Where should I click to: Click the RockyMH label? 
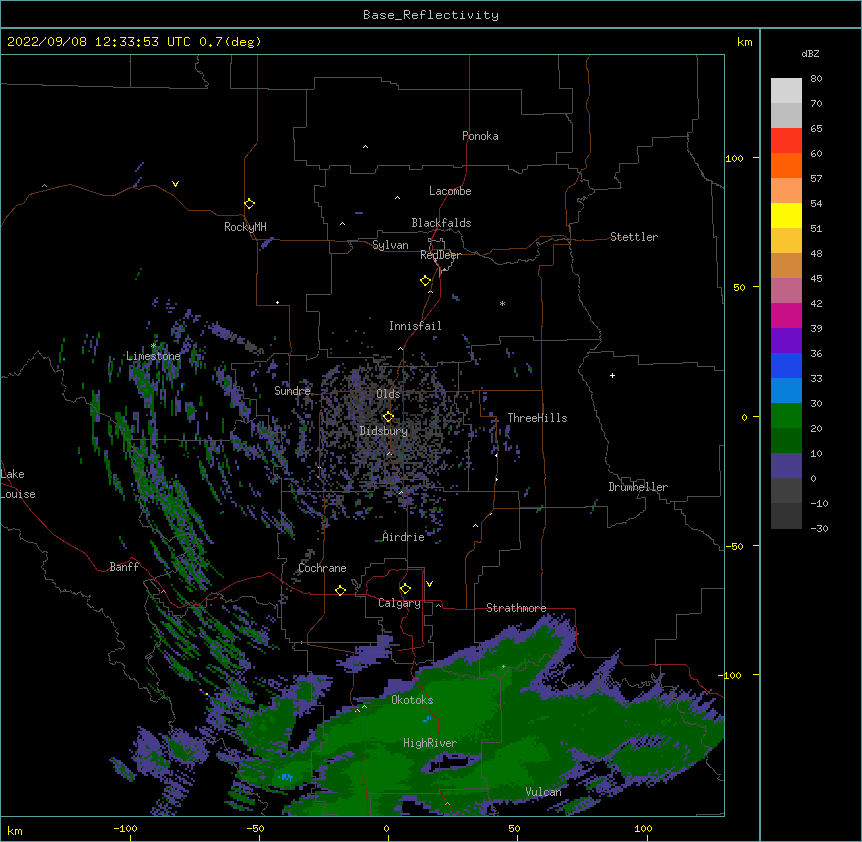245,227
